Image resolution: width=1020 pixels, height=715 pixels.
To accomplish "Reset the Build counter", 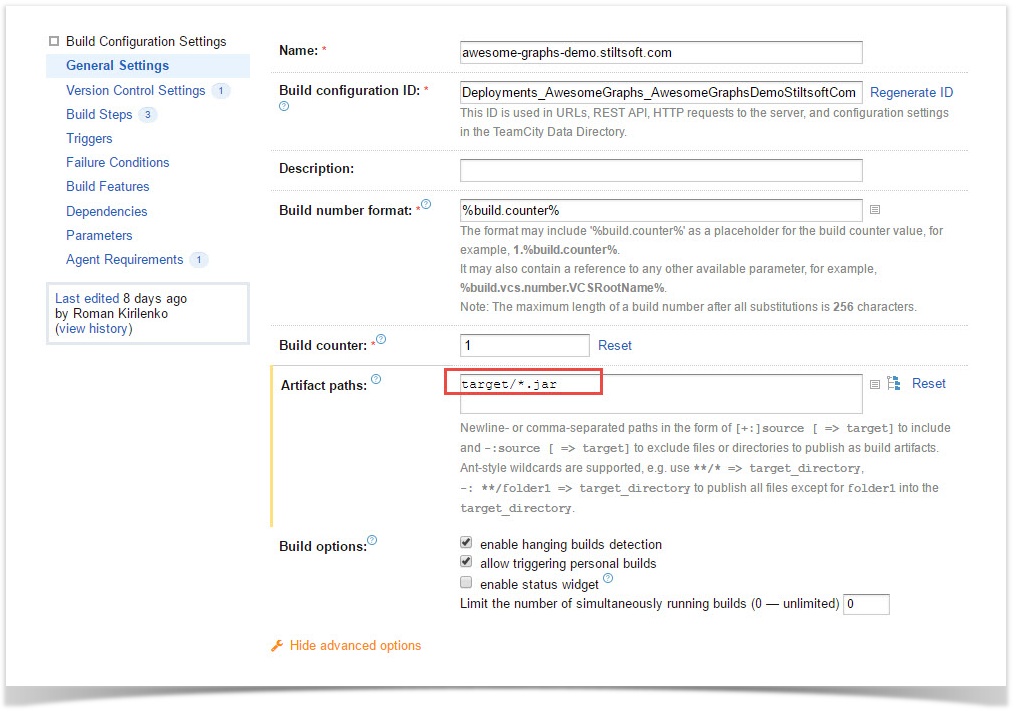I will (x=615, y=345).
